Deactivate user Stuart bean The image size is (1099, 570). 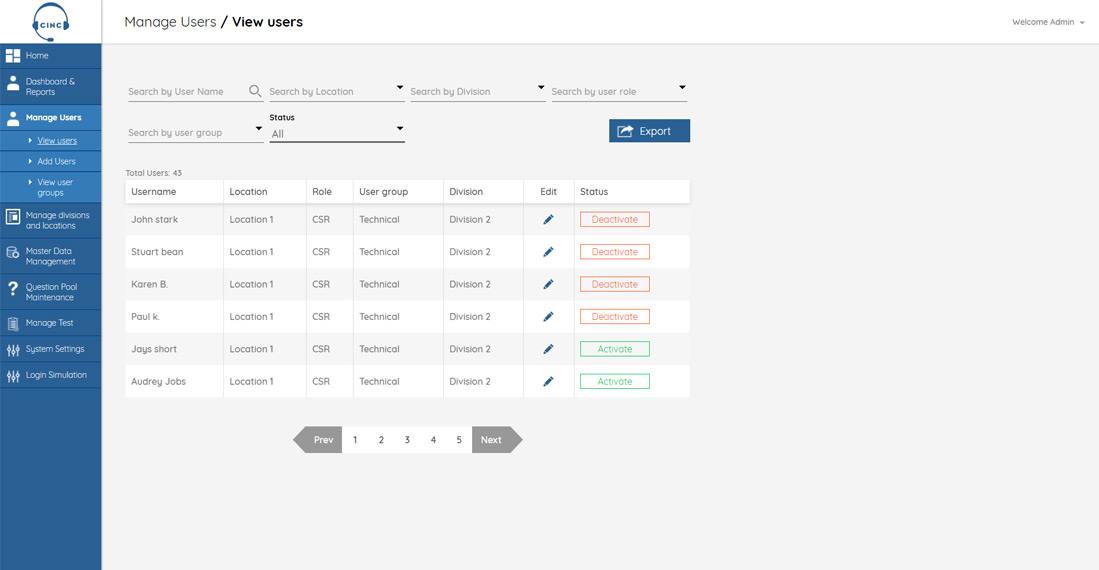pos(615,252)
